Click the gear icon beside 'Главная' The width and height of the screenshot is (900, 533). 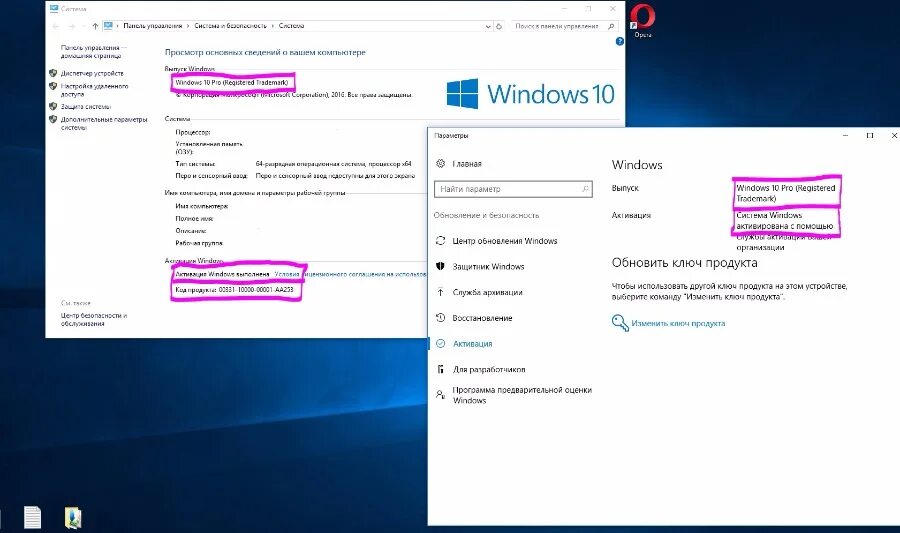tap(440, 164)
